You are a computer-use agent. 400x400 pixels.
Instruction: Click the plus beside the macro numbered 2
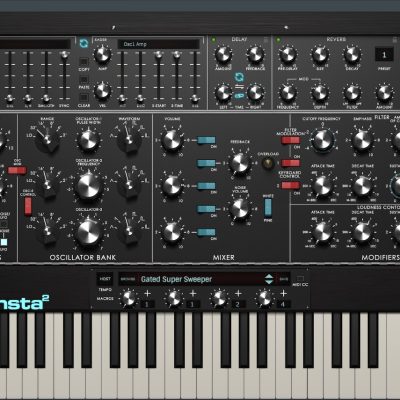238,293
